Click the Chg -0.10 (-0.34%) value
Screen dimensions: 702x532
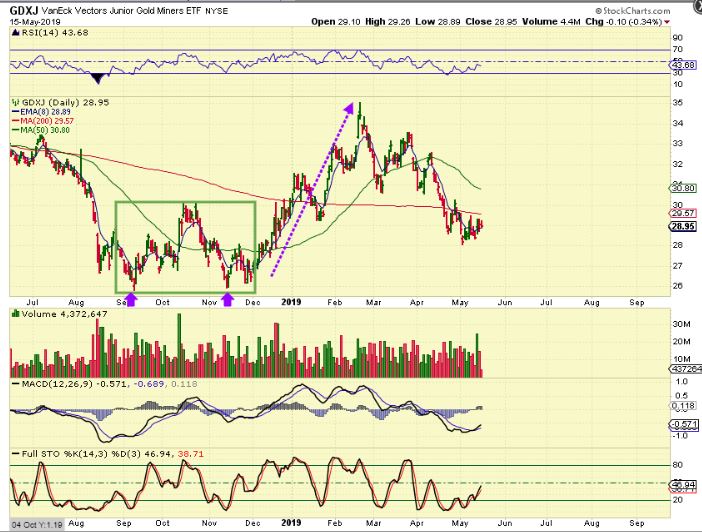coord(624,21)
